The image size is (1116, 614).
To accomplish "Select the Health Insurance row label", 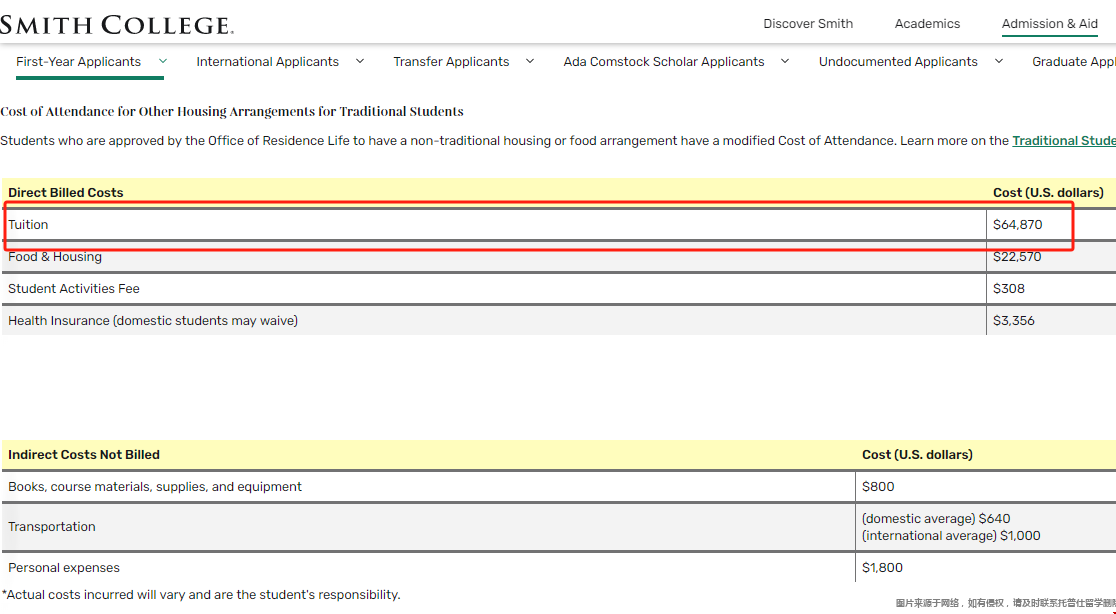I will pos(153,321).
